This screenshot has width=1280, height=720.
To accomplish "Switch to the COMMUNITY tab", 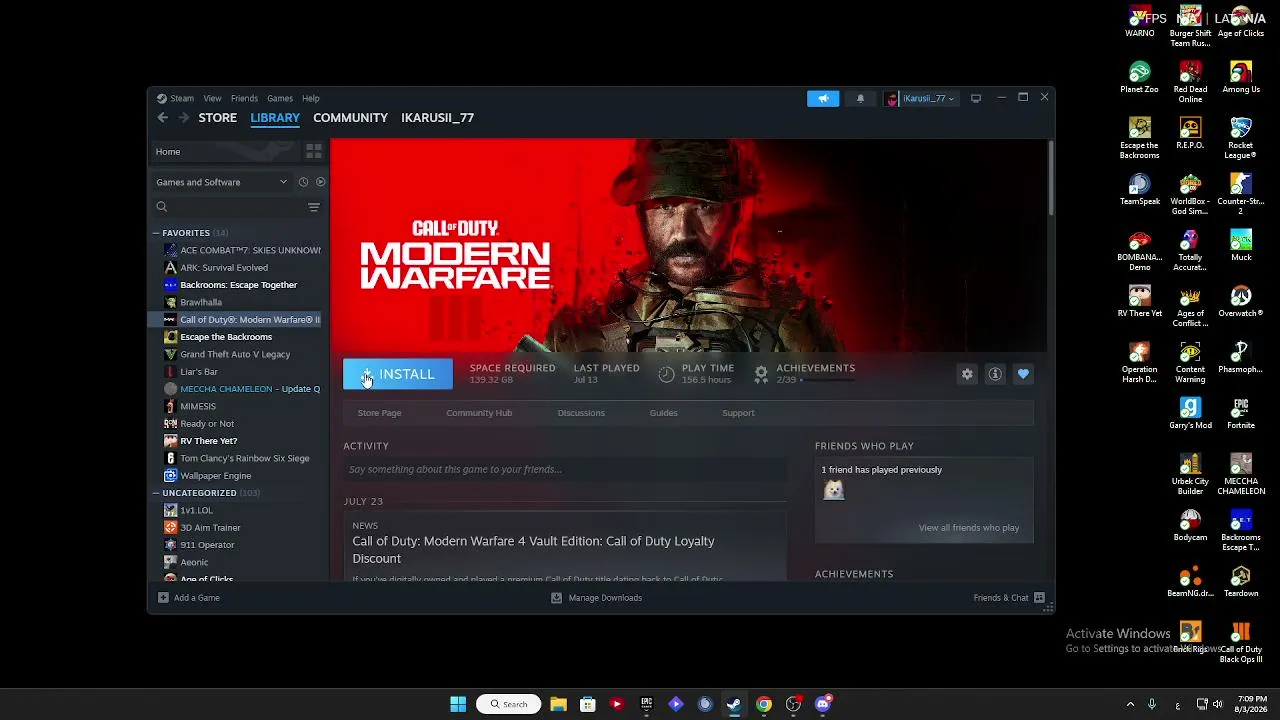I will (350, 118).
